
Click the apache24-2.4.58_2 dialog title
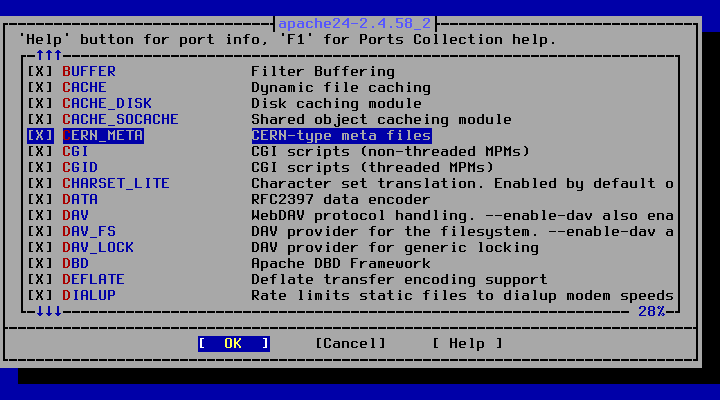click(355, 24)
